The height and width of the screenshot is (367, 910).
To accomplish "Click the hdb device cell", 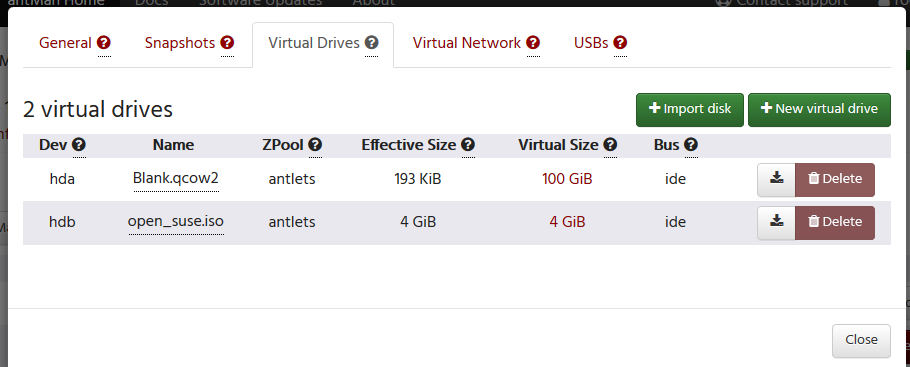I will (x=62, y=222).
